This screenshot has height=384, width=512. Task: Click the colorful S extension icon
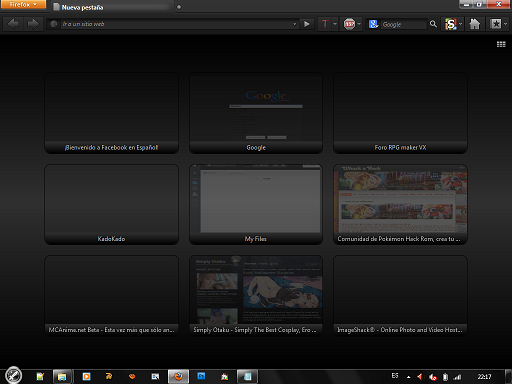coord(451,24)
